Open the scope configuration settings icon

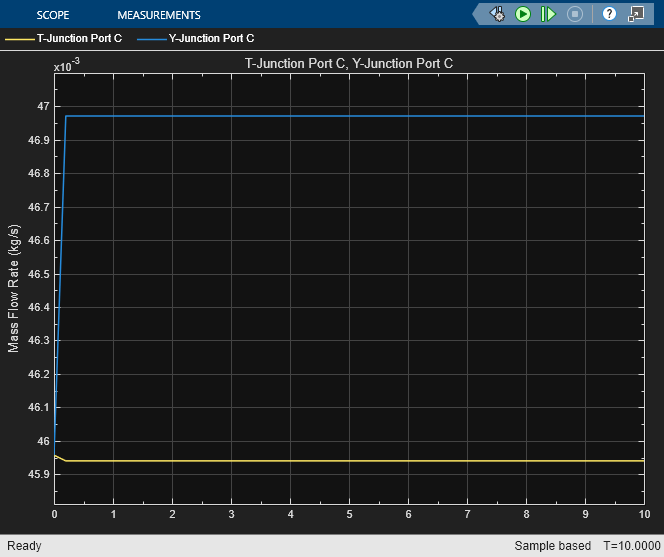tap(498, 14)
